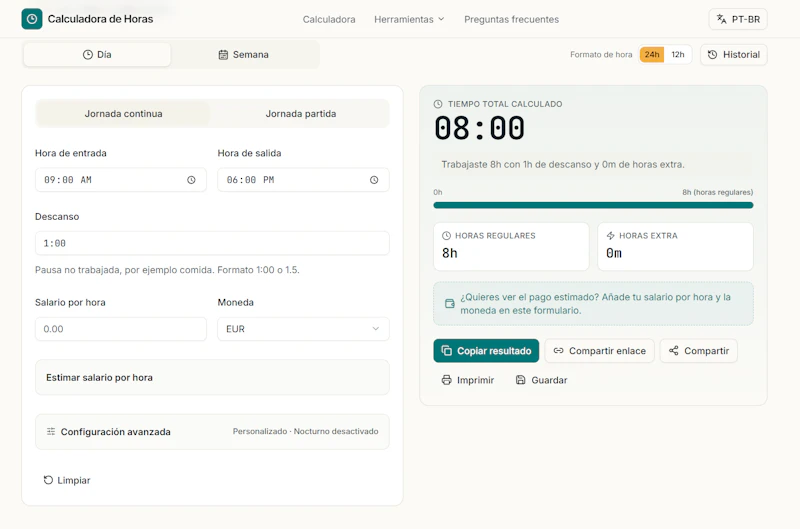Click the Hora de salida time field
This screenshot has width=800, height=529.
click(x=303, y=180)
